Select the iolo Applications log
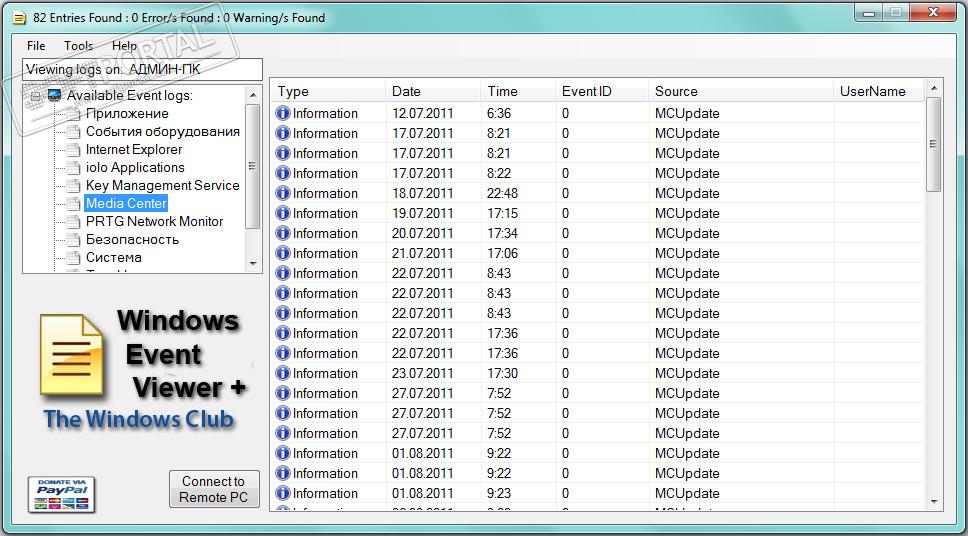This screenshot has height=536, width=968. (135, 167)
